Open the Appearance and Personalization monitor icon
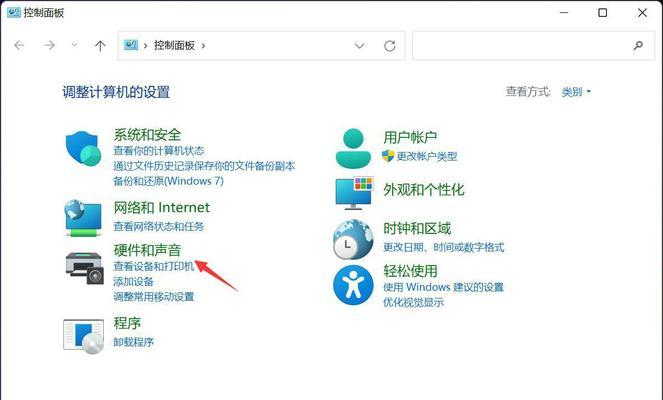 [354, 193]
